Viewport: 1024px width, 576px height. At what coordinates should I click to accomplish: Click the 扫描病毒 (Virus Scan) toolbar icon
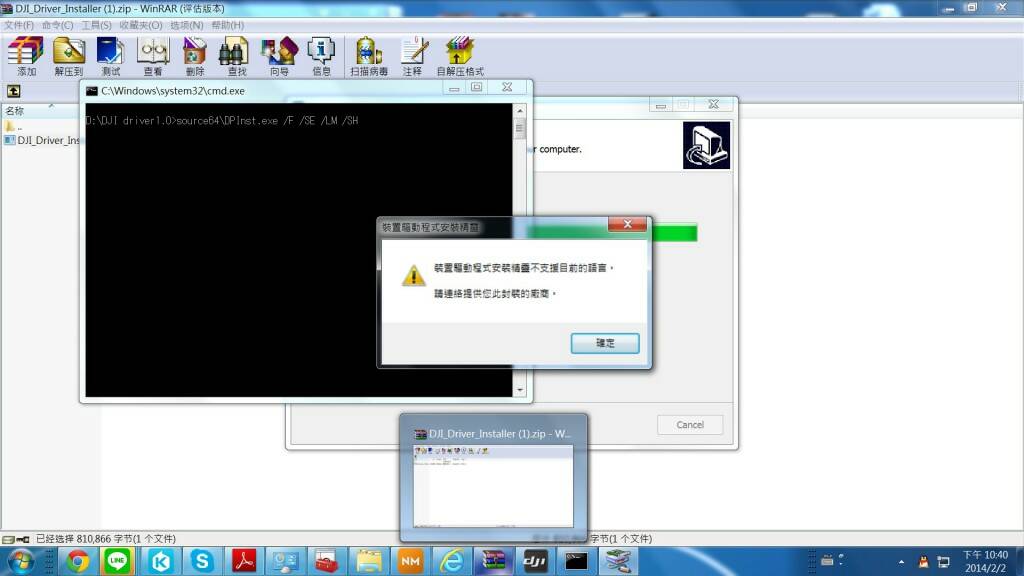(x=369, y=56)
